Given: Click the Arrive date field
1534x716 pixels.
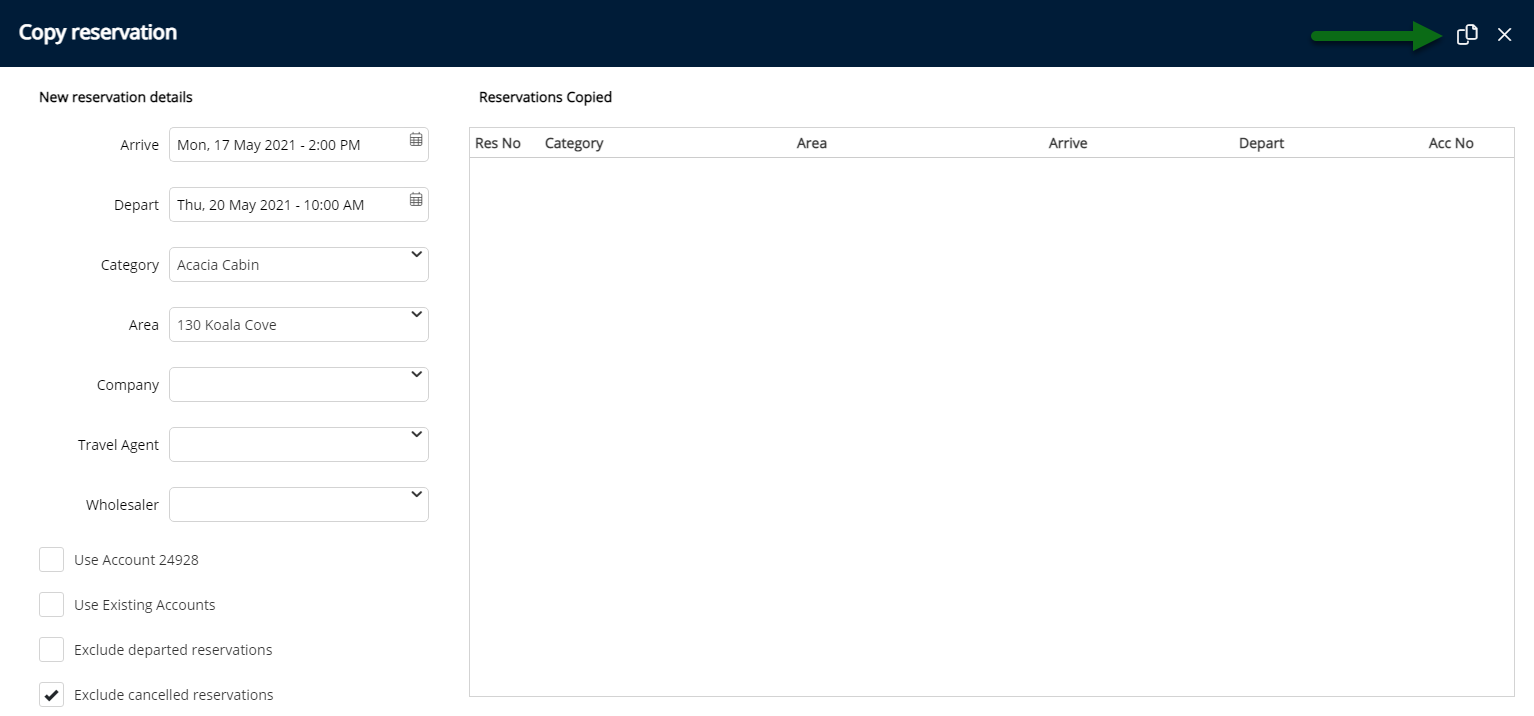Looking at the screenshot, I should pos(299,145).
